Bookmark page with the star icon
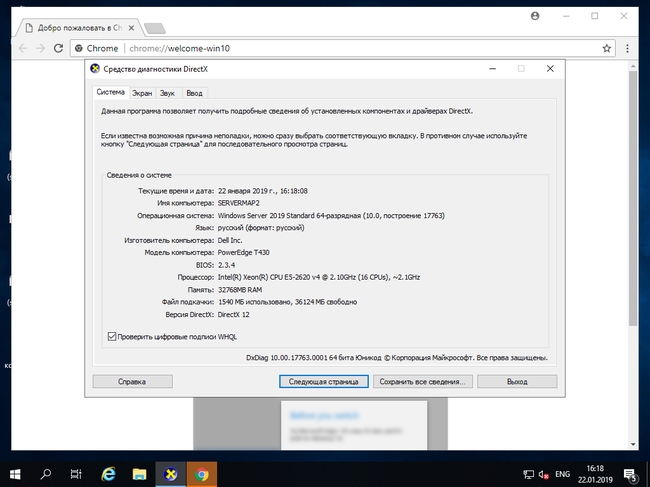This screenshot has height=487, width=650. (606, 48)
